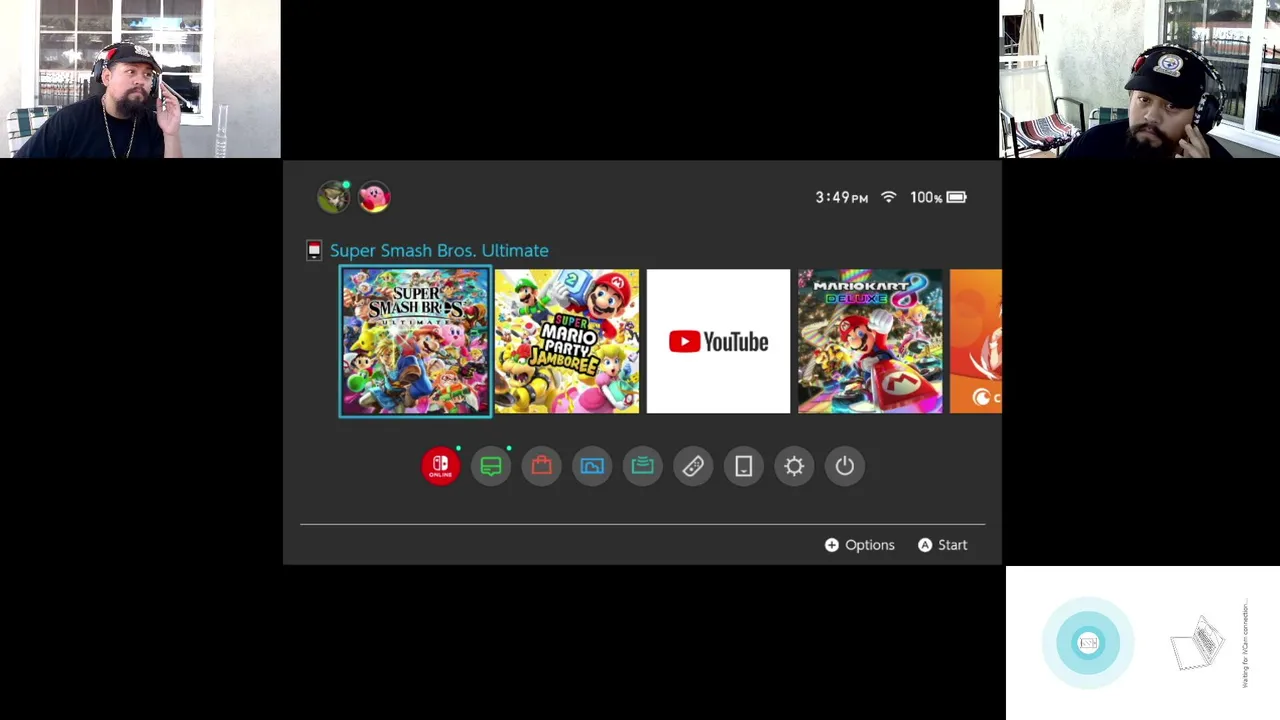
Task: Open the blue Album icon
Action: point(592,466)
